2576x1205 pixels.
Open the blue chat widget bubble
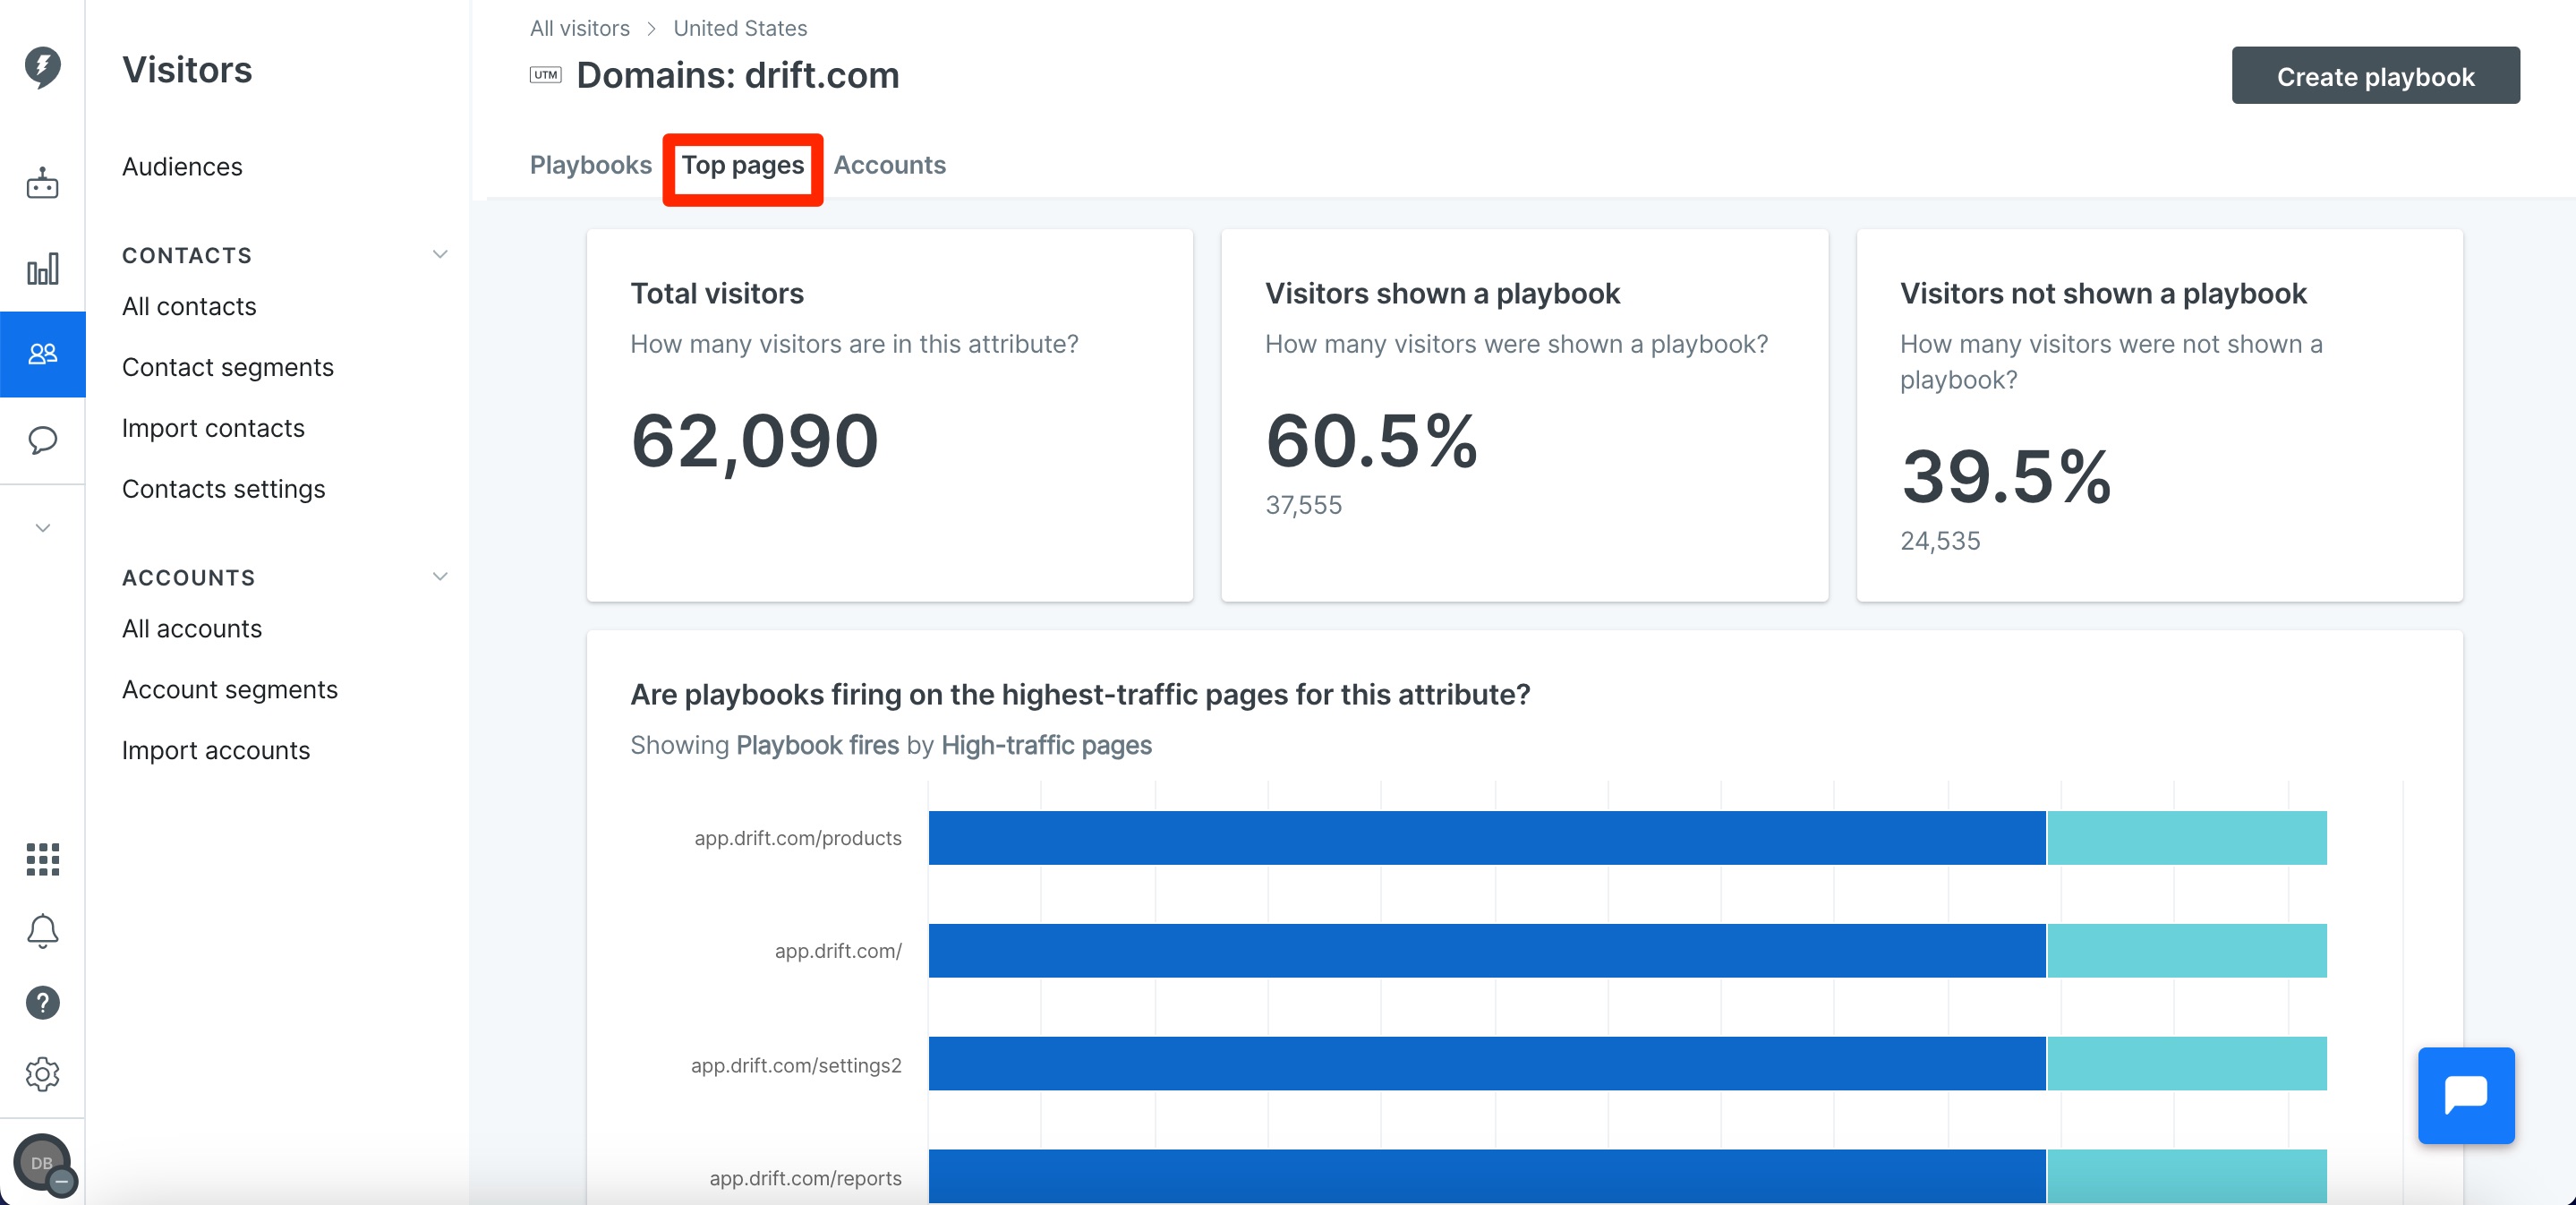pyautogui.click(x=2465, y=1094)
